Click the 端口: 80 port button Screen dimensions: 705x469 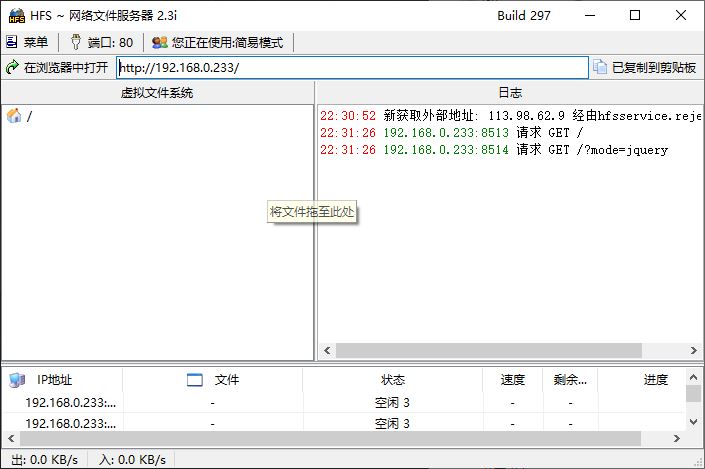(x=102, y=42)
